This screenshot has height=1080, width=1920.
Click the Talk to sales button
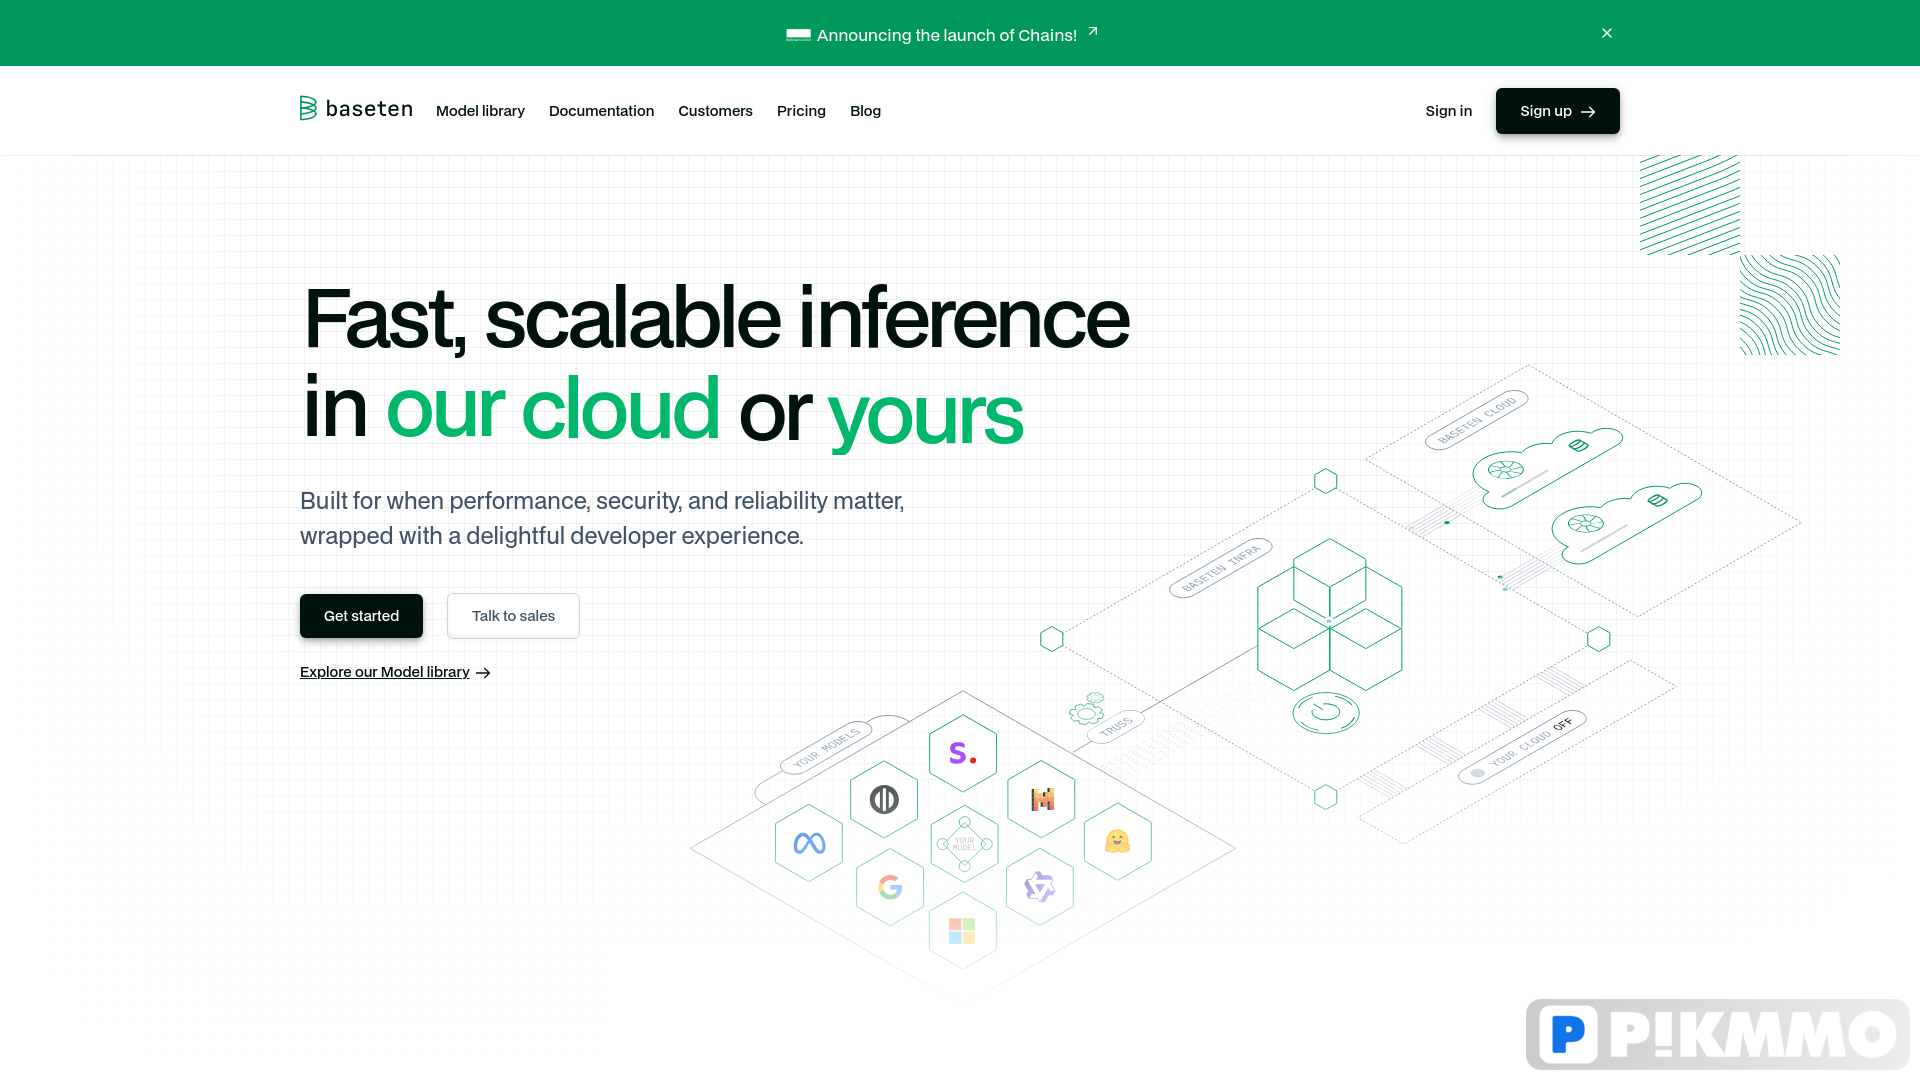[x=513, y=616]
